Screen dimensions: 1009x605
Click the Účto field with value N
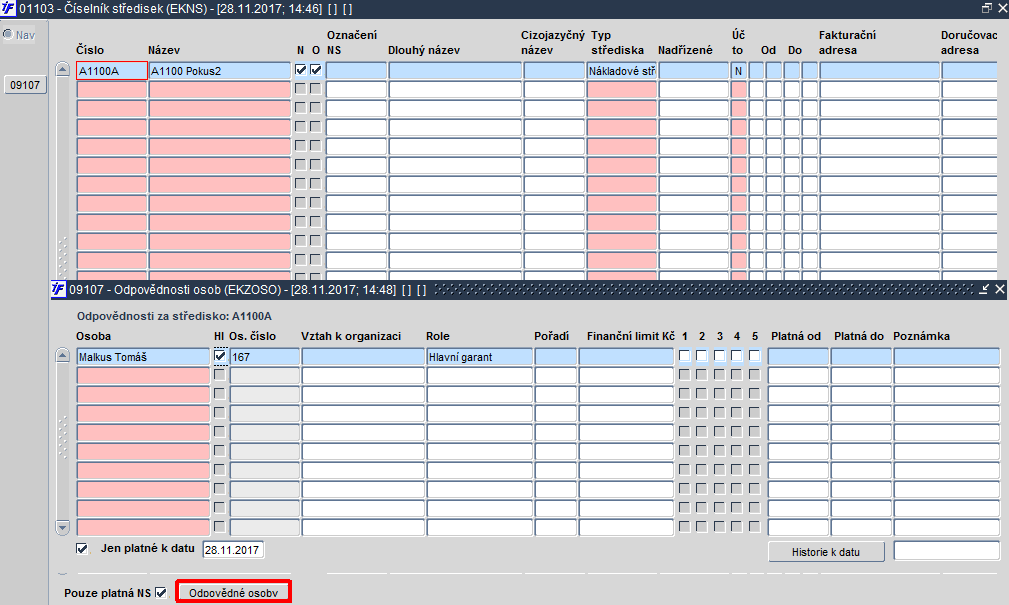pyautogui.click(x=739, y=71)
